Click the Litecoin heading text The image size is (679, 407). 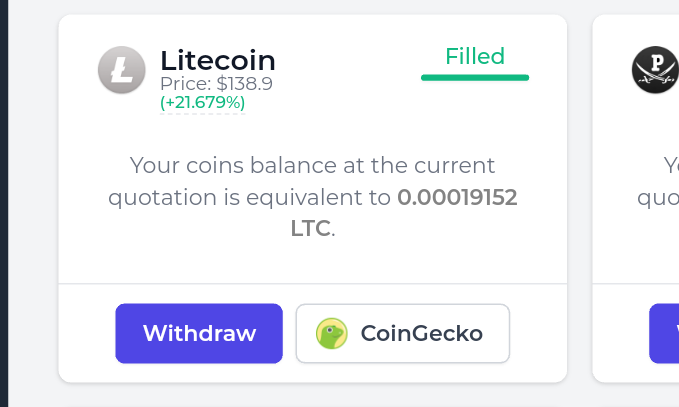click(217, 60)
